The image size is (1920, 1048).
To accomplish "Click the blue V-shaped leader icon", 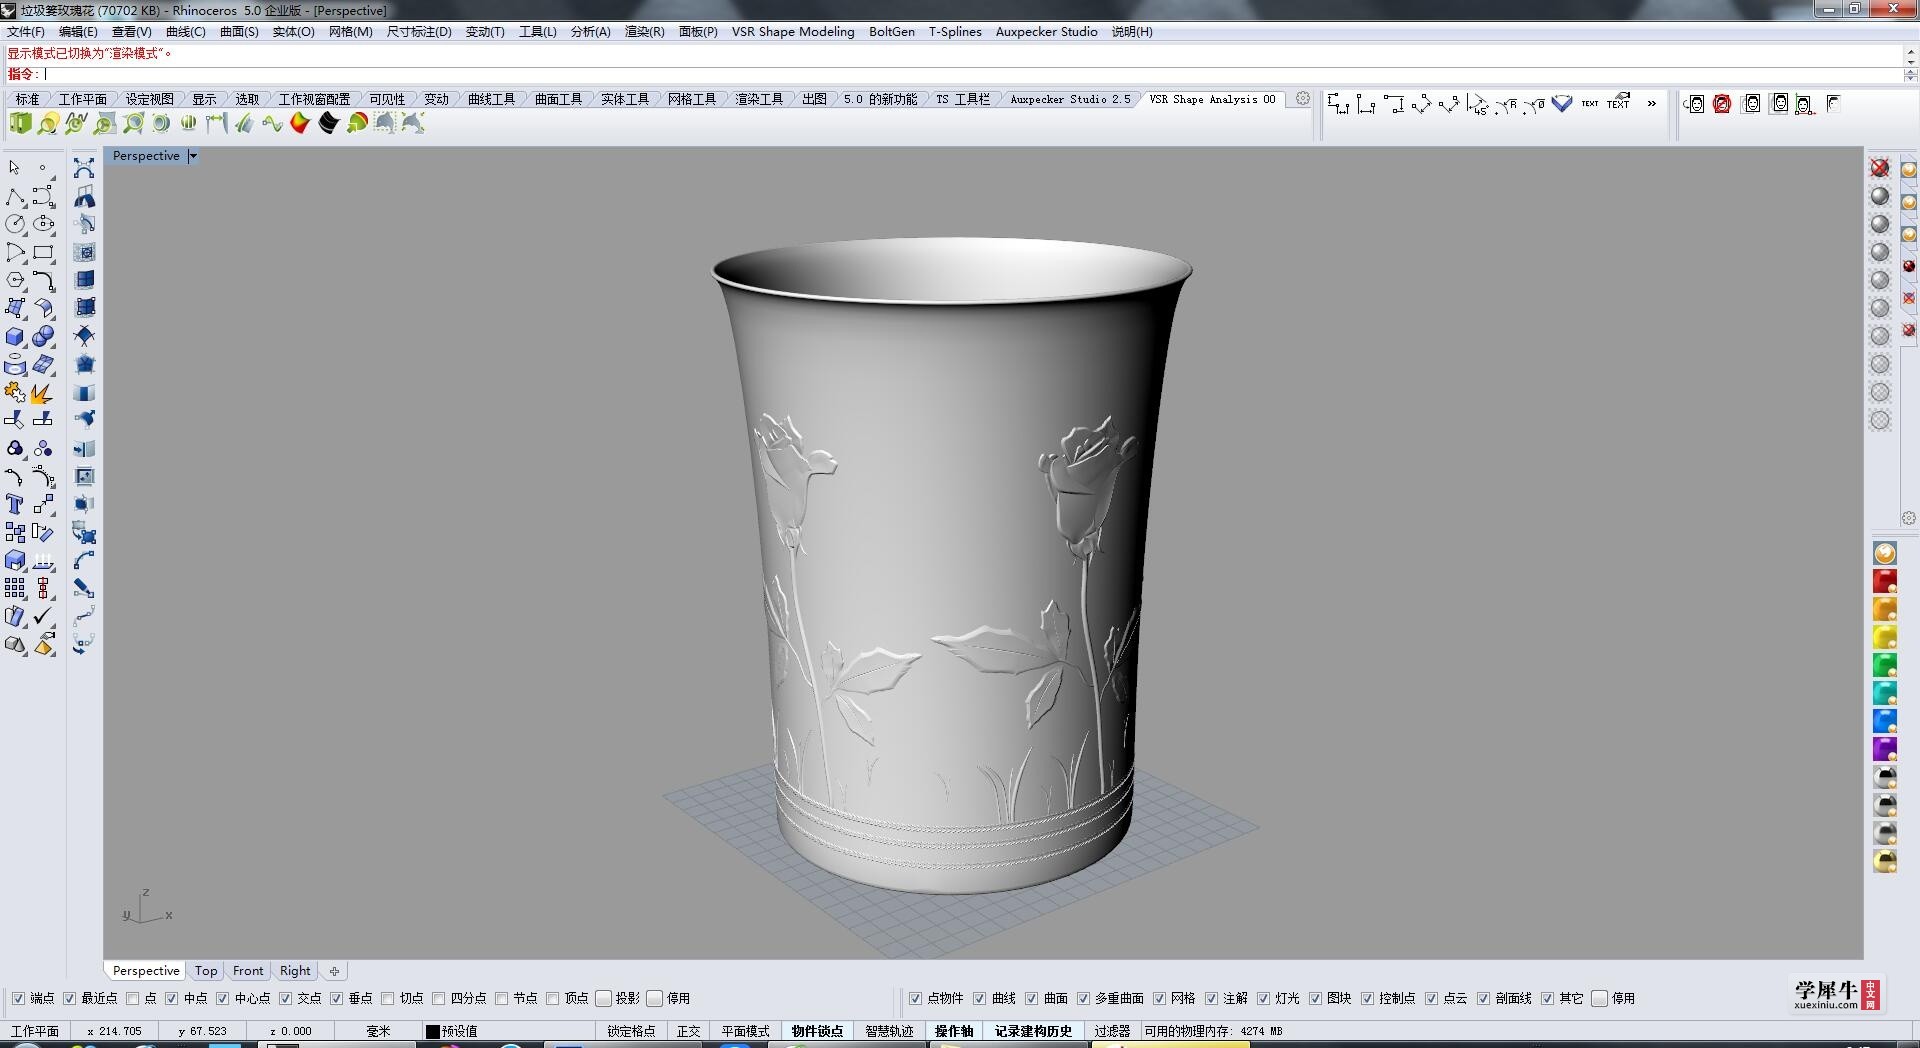I will click(1562, 104).
